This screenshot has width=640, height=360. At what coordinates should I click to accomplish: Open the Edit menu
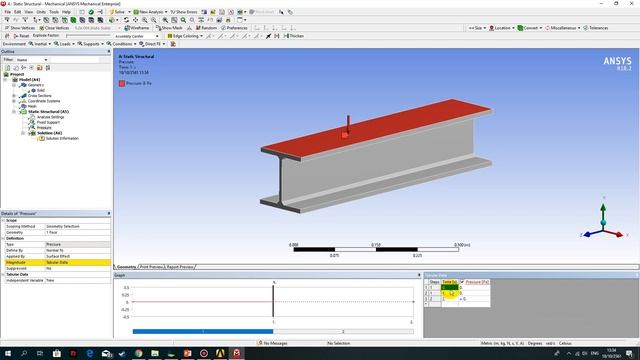[x=18, y=12]
